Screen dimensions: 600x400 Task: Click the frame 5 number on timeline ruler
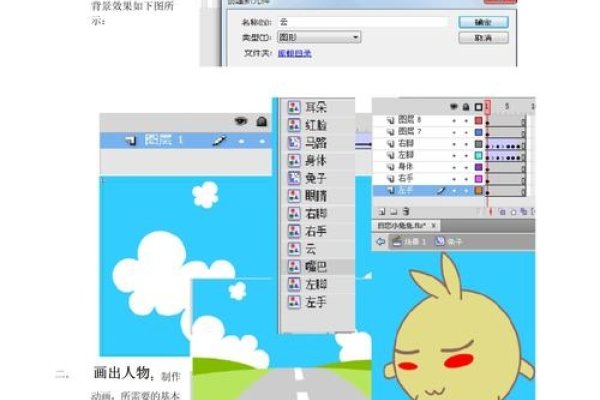[x=507, y=106]
